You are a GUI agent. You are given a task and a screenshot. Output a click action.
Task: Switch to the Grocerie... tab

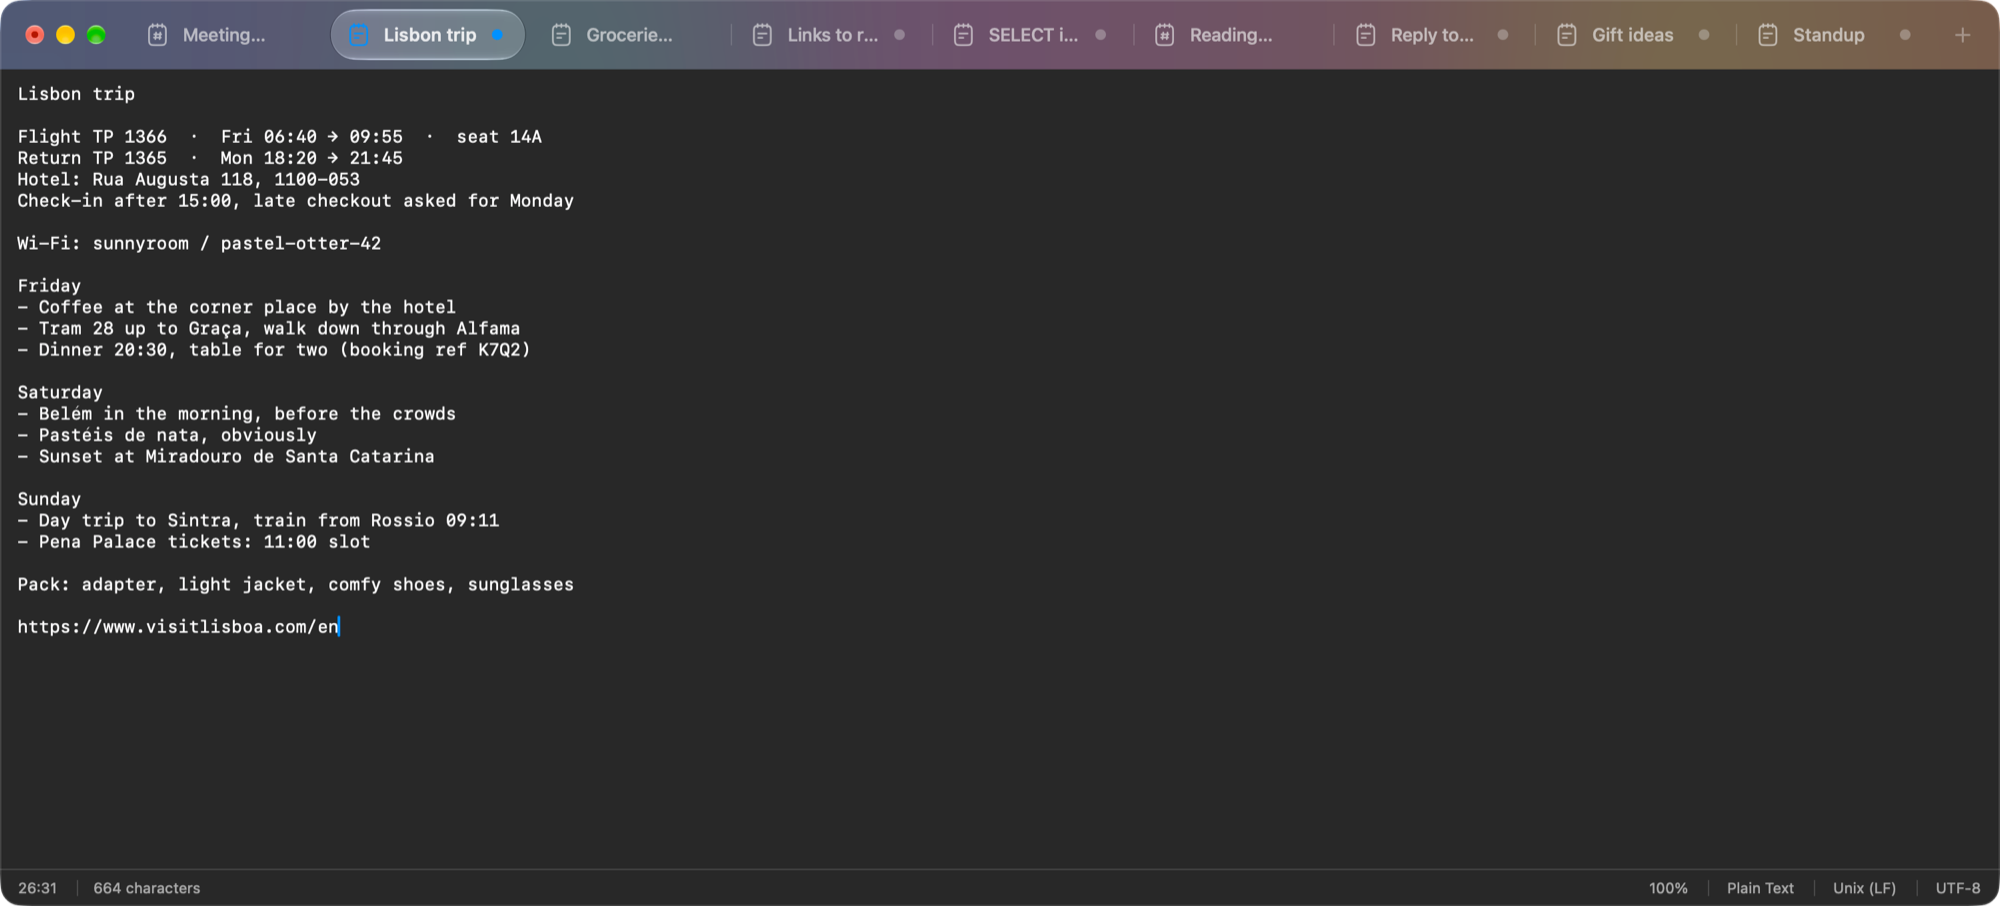pos(629,35)
